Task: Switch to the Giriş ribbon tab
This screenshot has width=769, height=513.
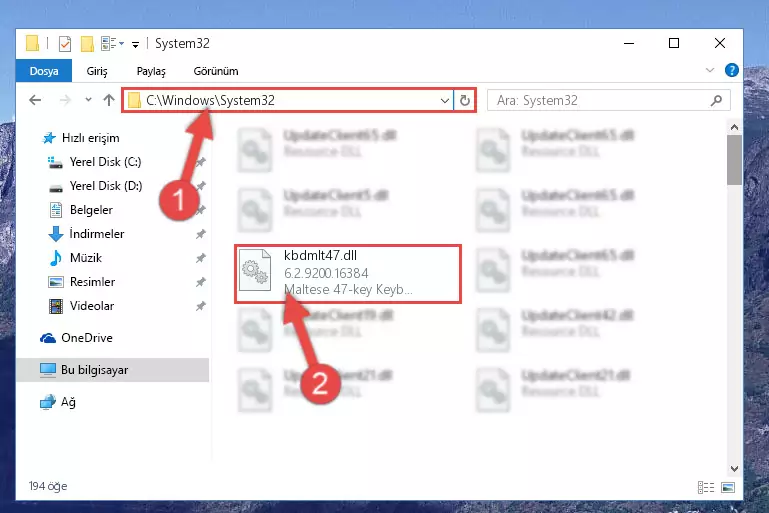Action: click(x=97, y=71)
